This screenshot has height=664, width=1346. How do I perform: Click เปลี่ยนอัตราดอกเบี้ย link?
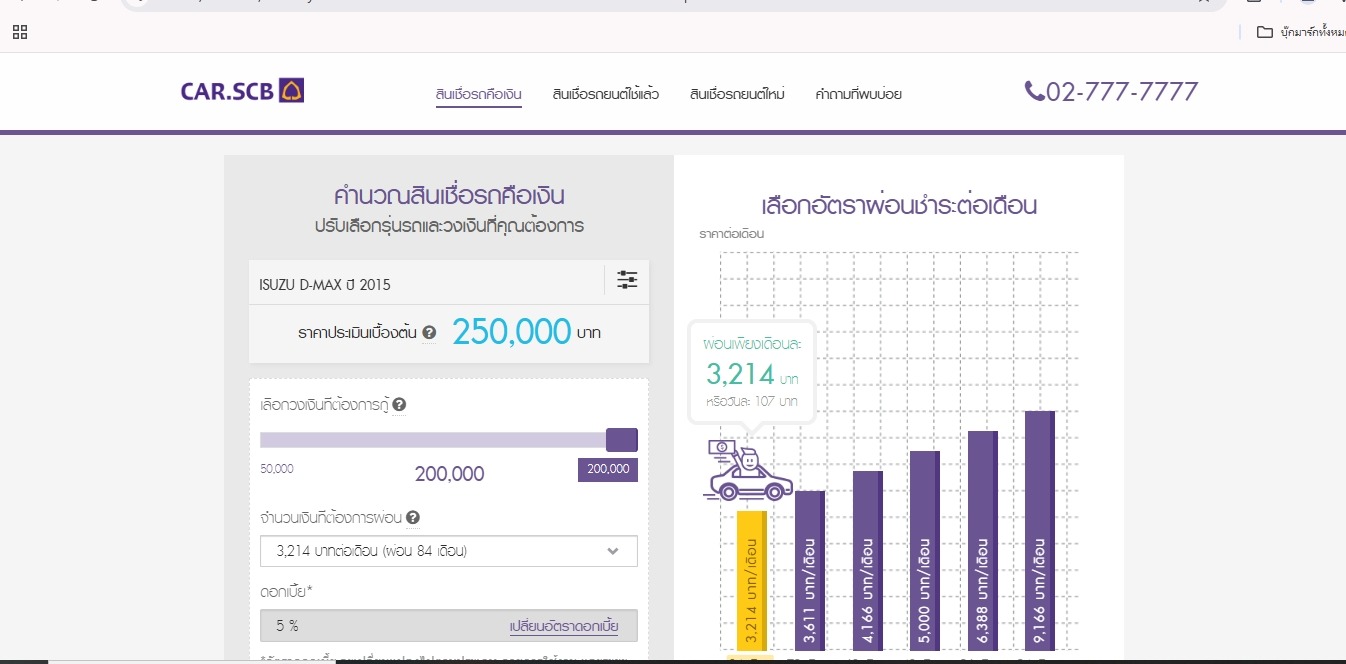pyautogui.click(x=564, y=627)
